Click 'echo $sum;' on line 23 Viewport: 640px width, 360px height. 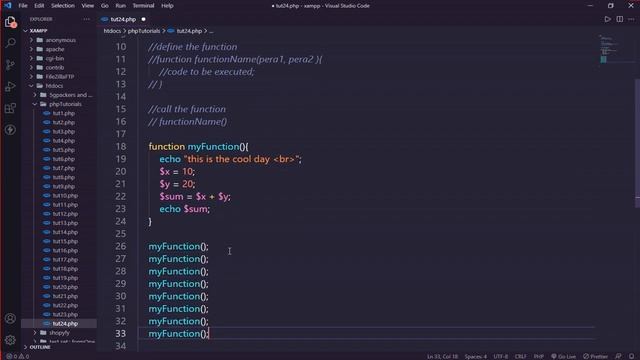pos(184,209)
